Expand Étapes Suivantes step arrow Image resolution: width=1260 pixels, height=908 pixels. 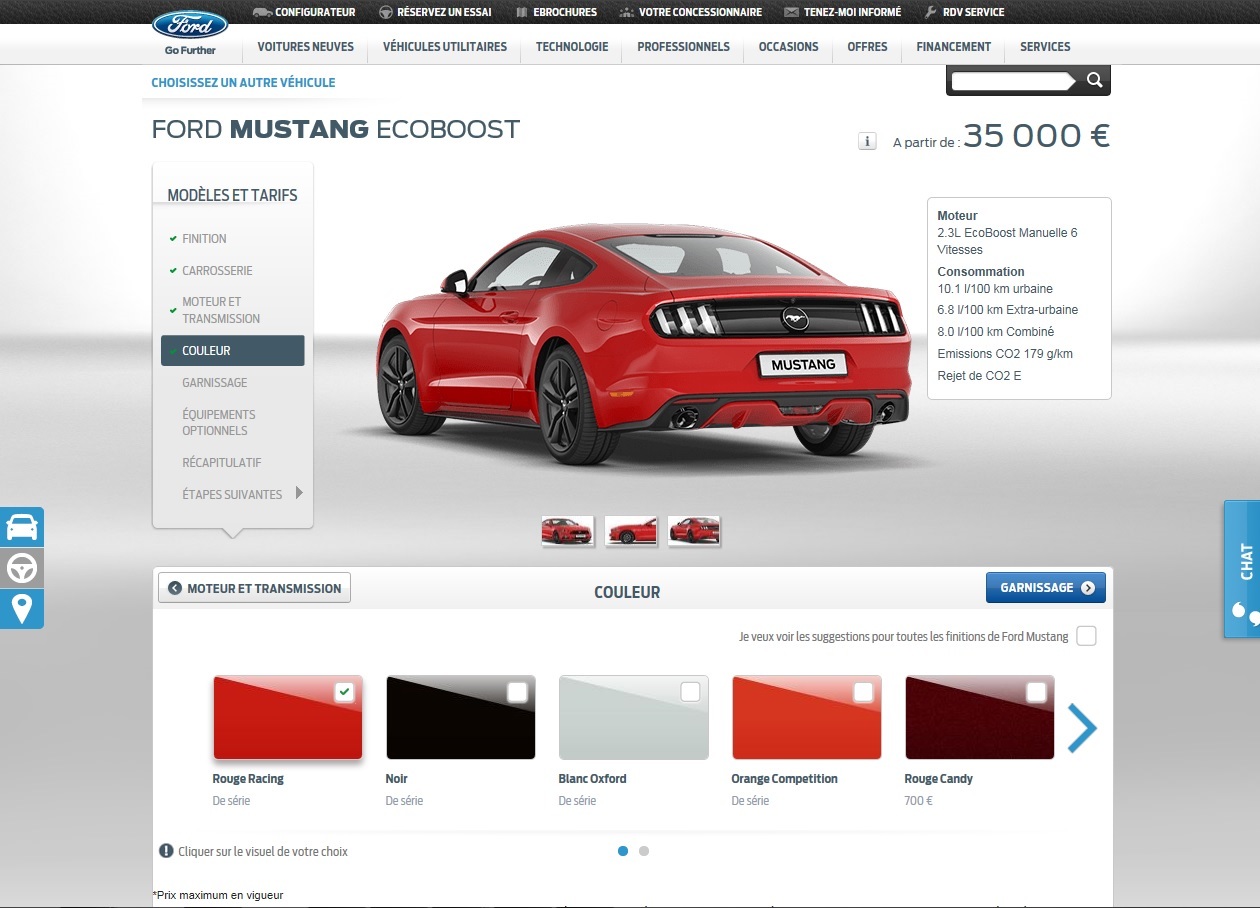pyautogui.click(x=299, y=493)
